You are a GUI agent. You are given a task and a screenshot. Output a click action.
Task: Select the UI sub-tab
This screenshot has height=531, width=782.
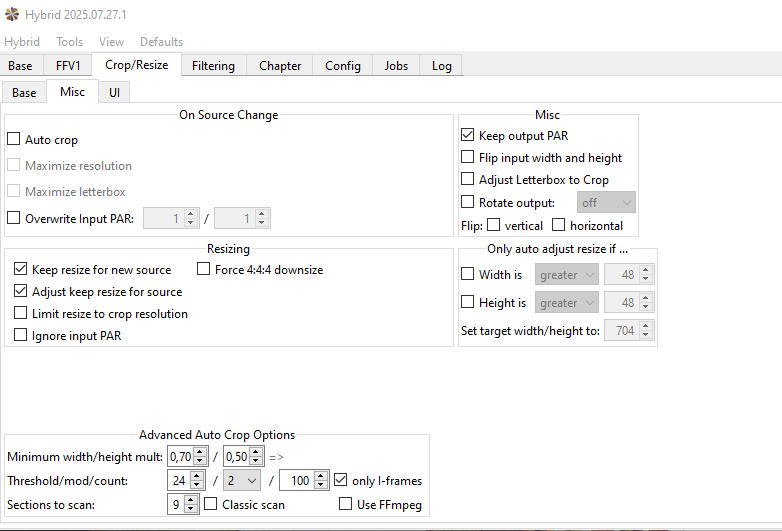(x=114, y=92)
